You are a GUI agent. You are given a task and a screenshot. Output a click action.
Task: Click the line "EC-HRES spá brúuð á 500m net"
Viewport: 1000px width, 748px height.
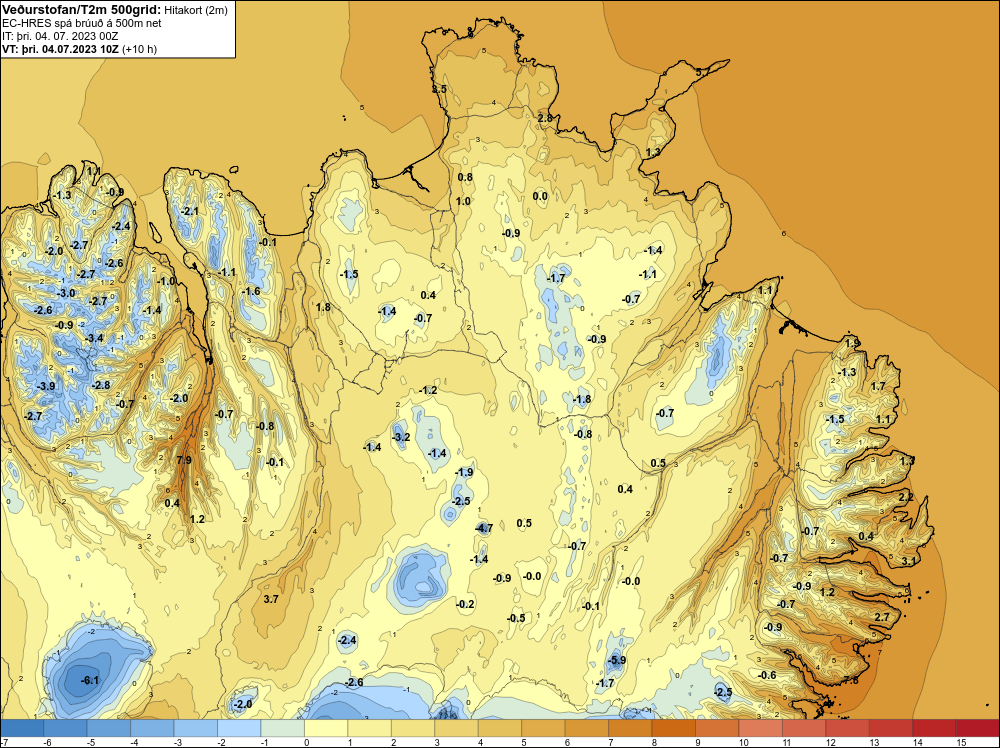(x=82, y=23)
